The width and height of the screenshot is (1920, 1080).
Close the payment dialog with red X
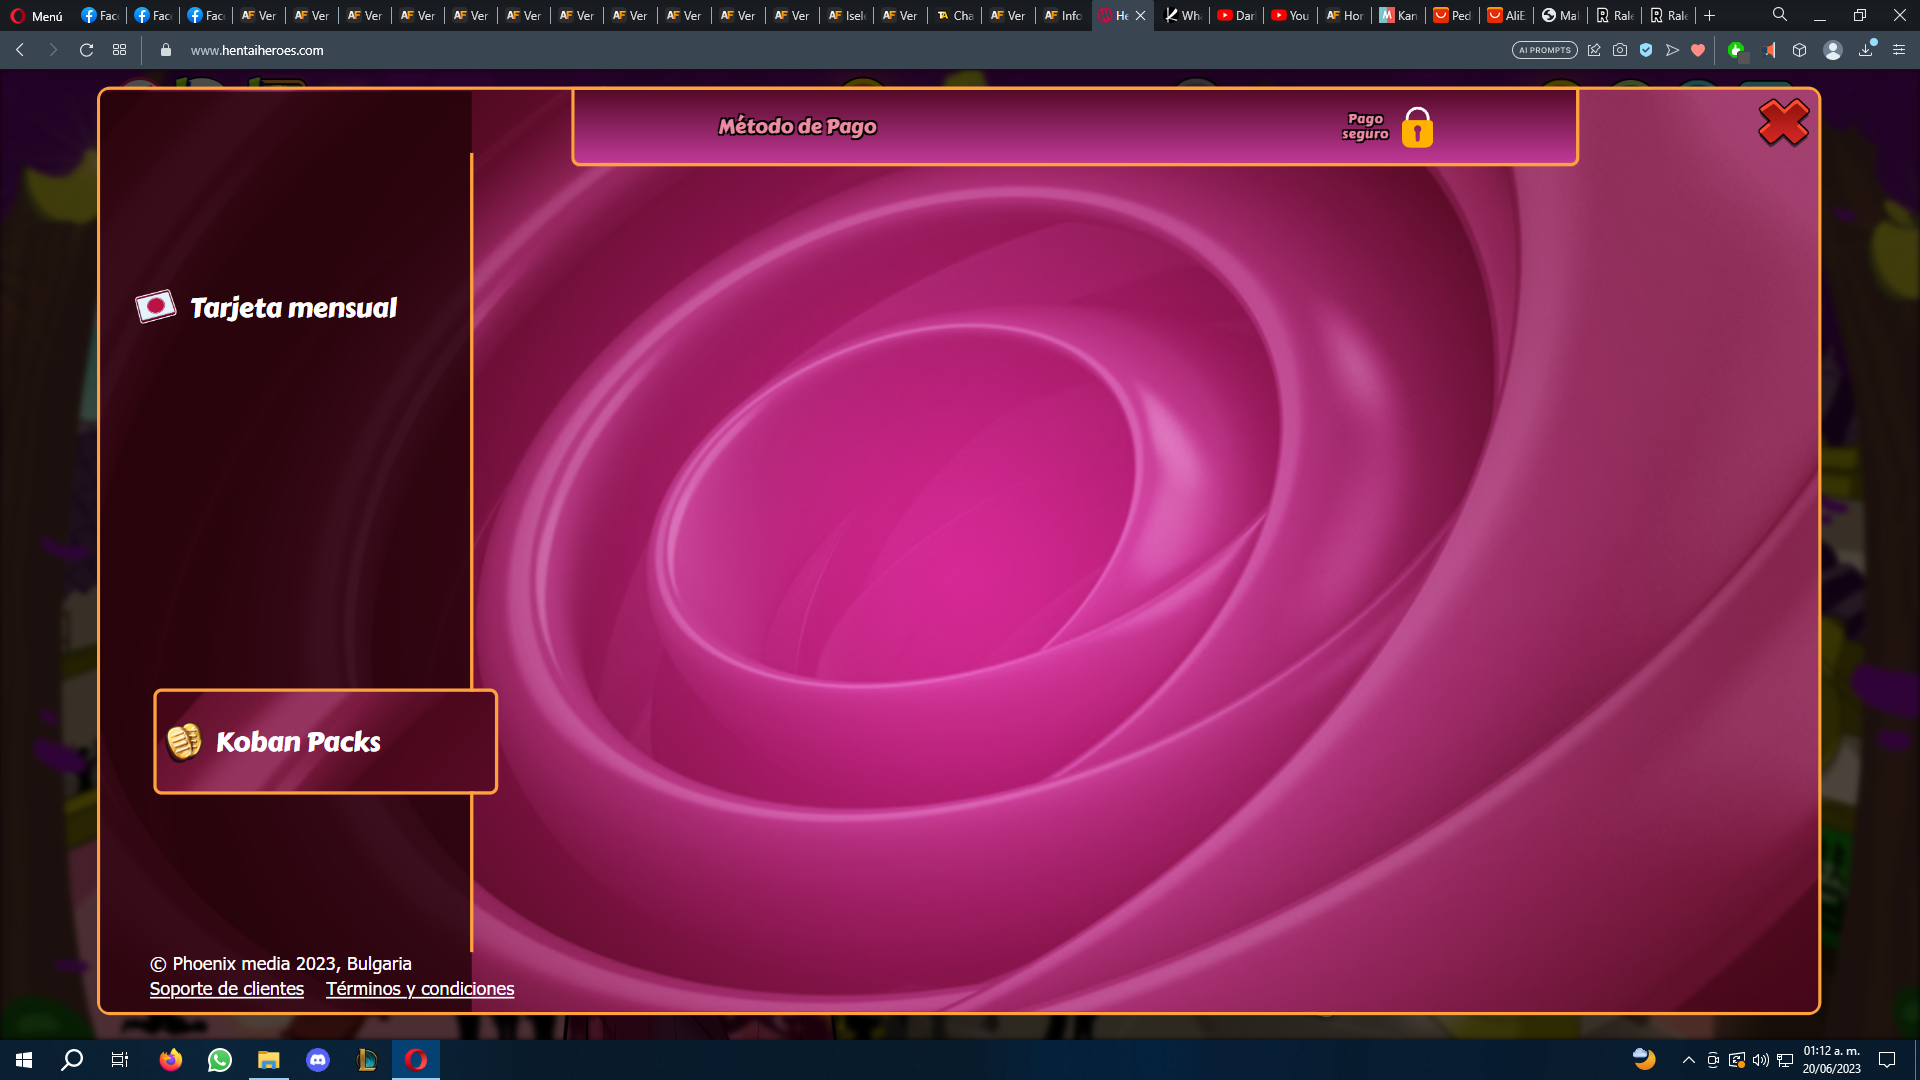point(1783,123)
